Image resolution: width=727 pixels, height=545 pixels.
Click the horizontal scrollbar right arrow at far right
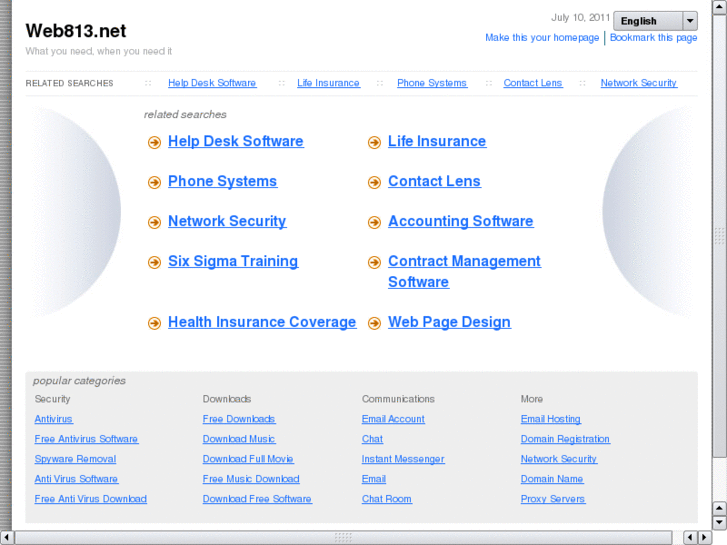[705, 537]
